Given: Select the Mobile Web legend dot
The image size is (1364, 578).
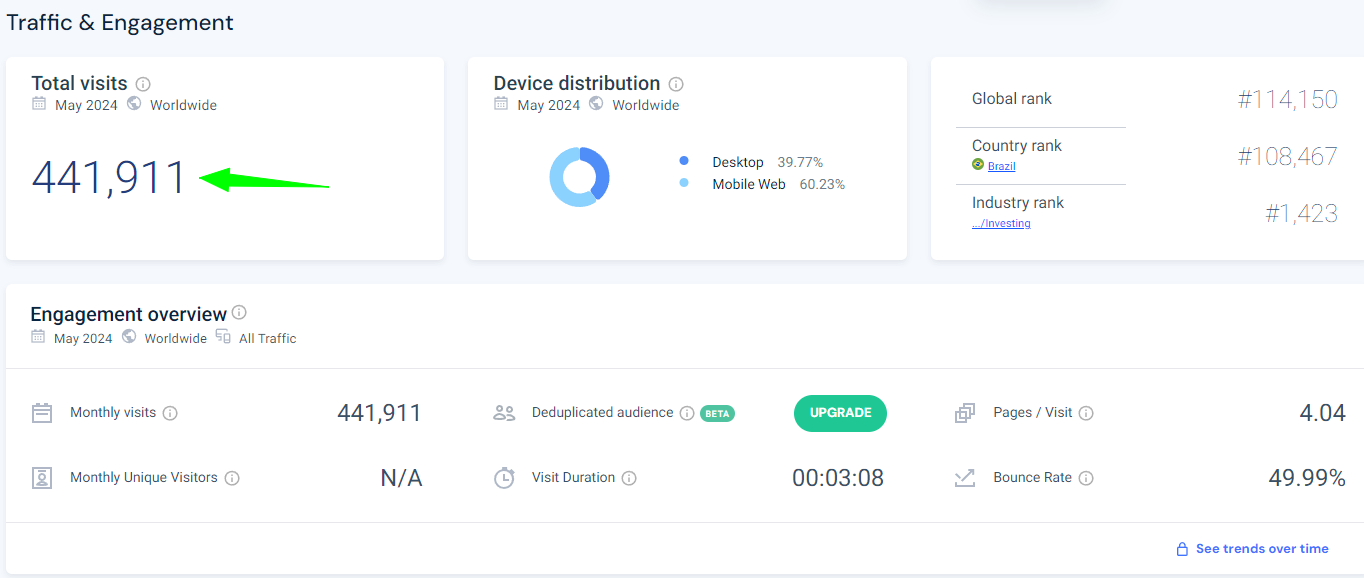Looking at the screenshot, I should coord(684,183).
